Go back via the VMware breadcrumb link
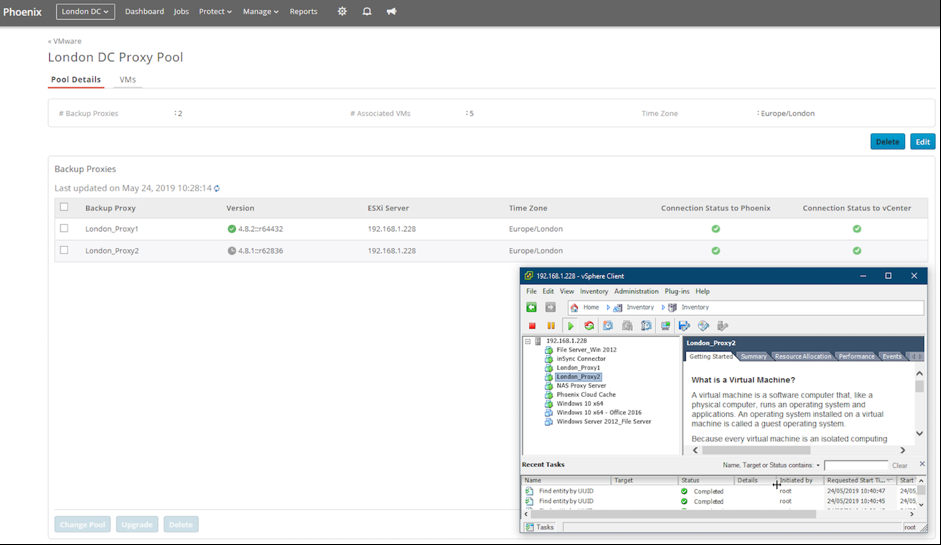Screen dimensions: 941x545 [65, 41]
